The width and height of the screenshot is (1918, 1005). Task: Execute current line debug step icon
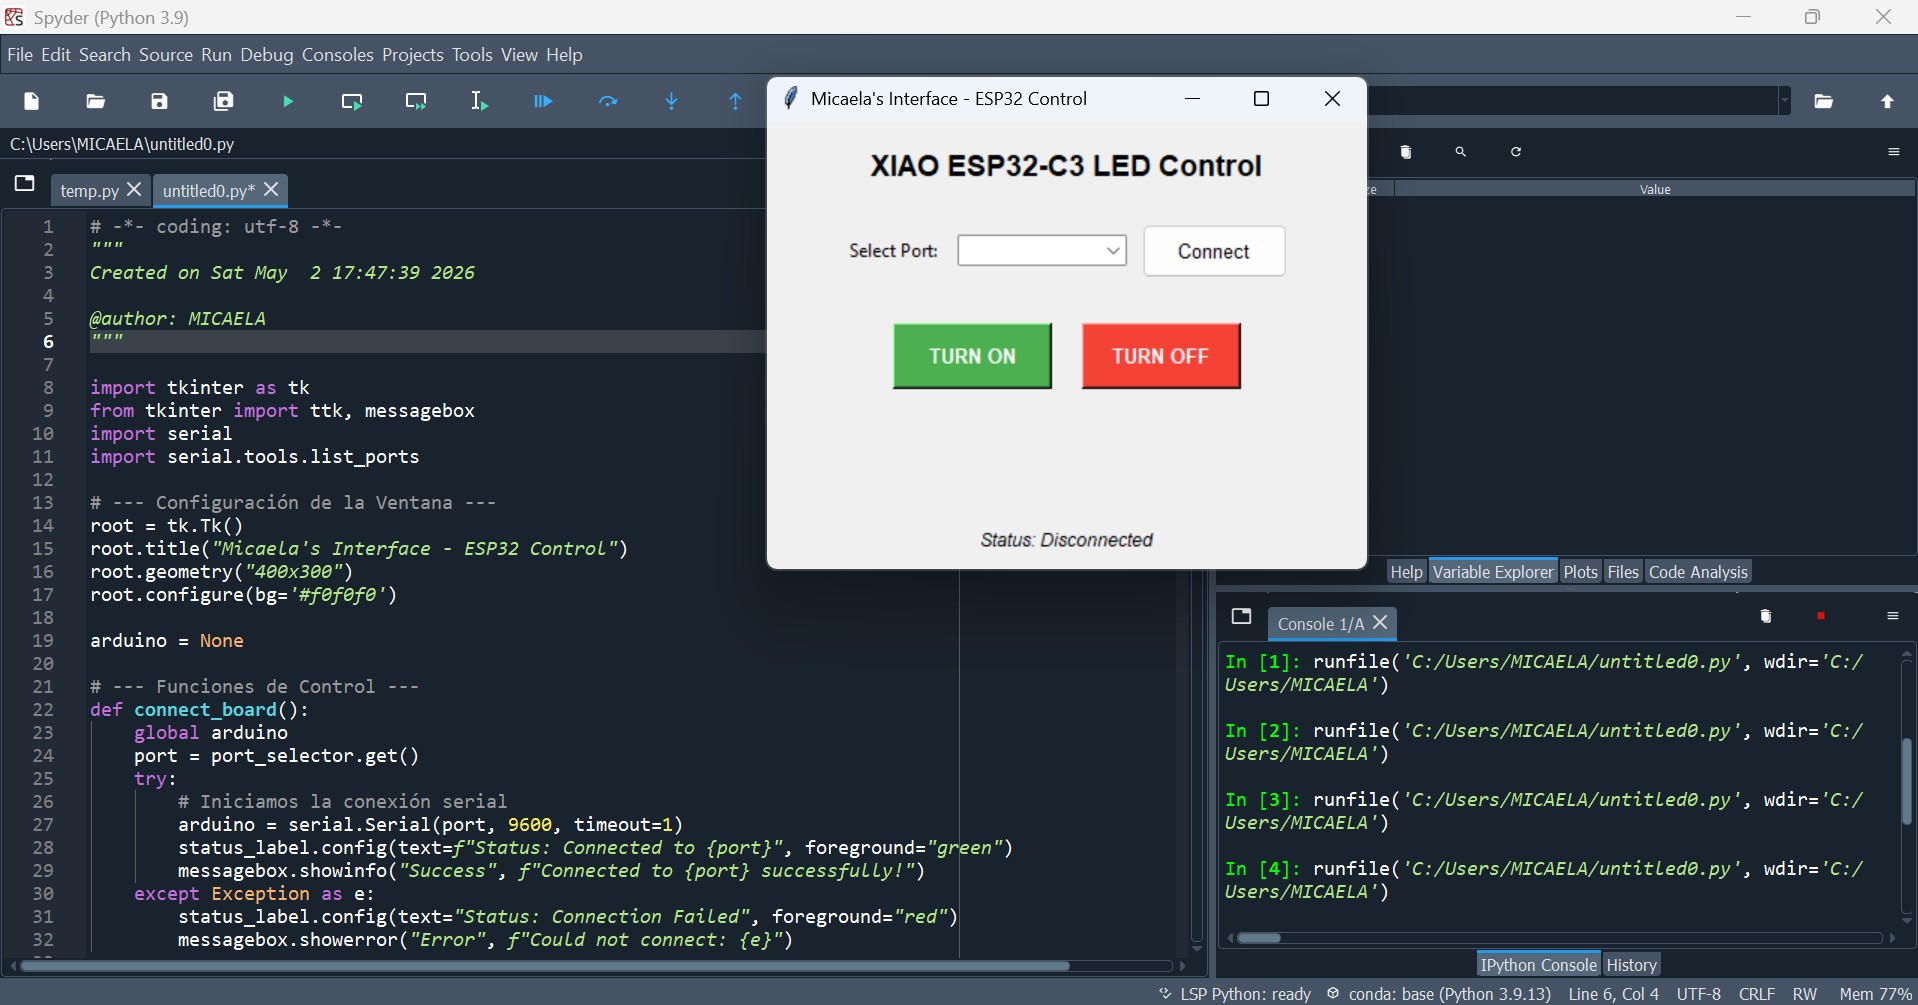[609, 101]
